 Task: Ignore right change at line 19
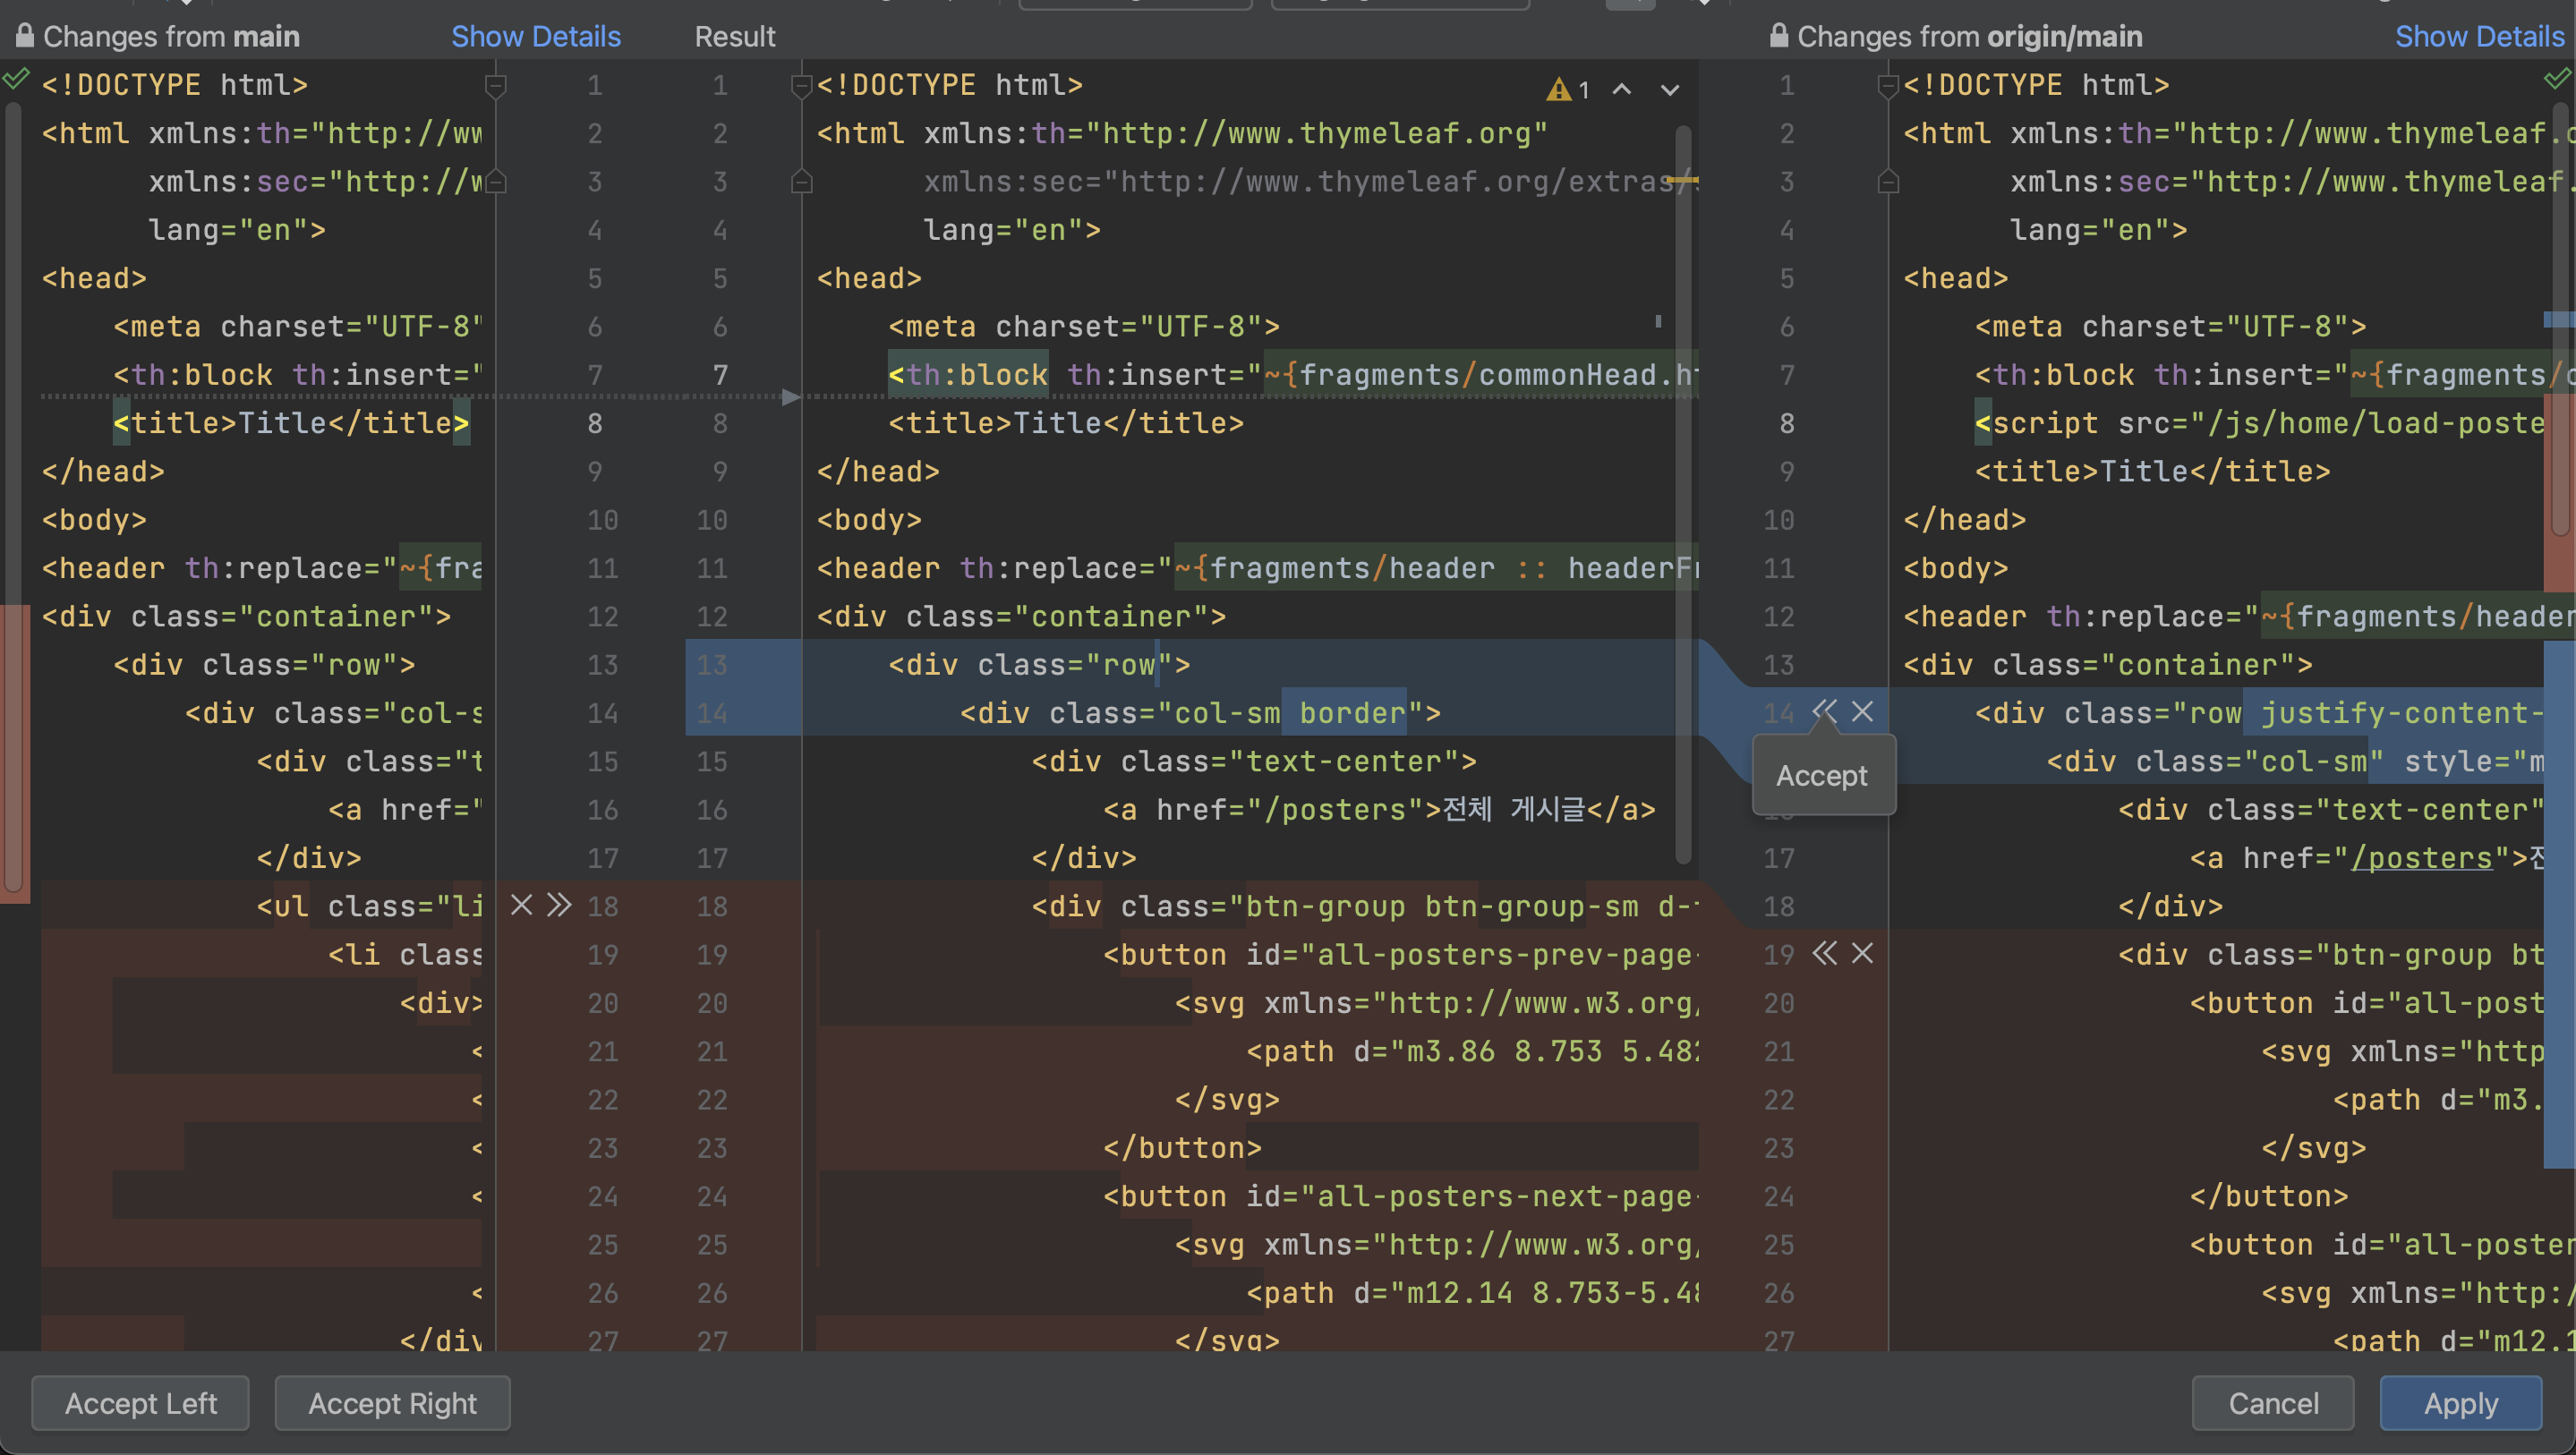pyautogui.click(x=1862, y=953)
